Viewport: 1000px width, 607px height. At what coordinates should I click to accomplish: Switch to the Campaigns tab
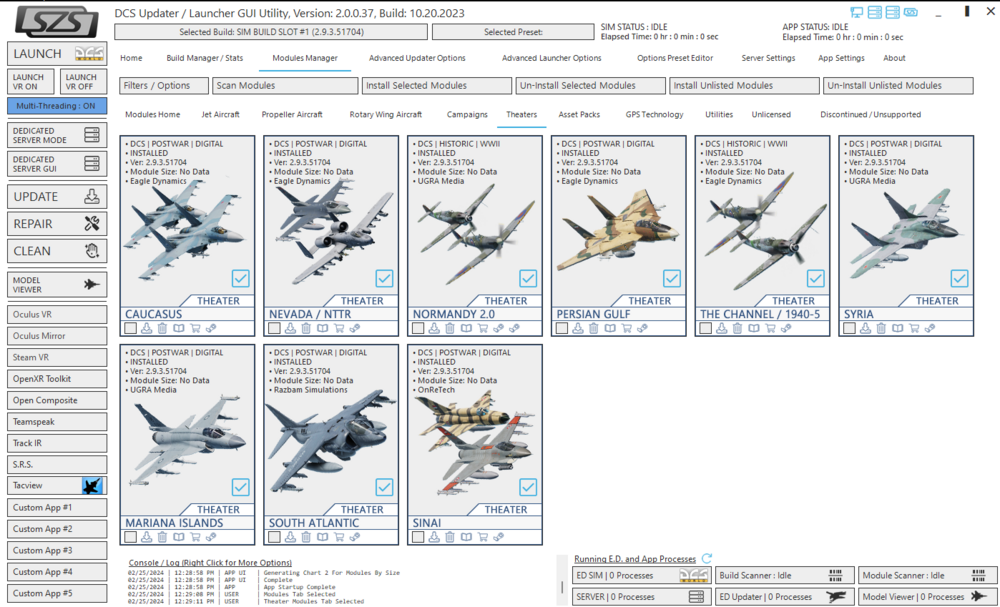pyautogui.click(x=467, y=115)
